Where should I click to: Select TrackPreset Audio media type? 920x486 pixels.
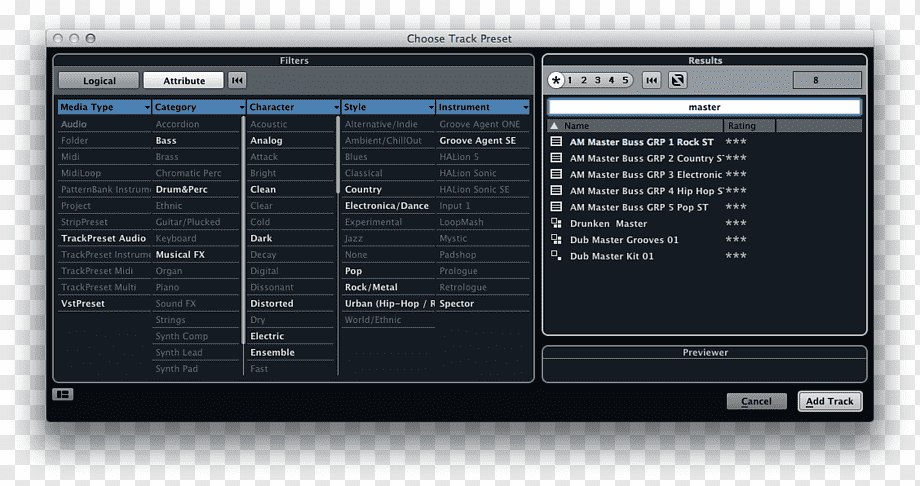point(103,238)
